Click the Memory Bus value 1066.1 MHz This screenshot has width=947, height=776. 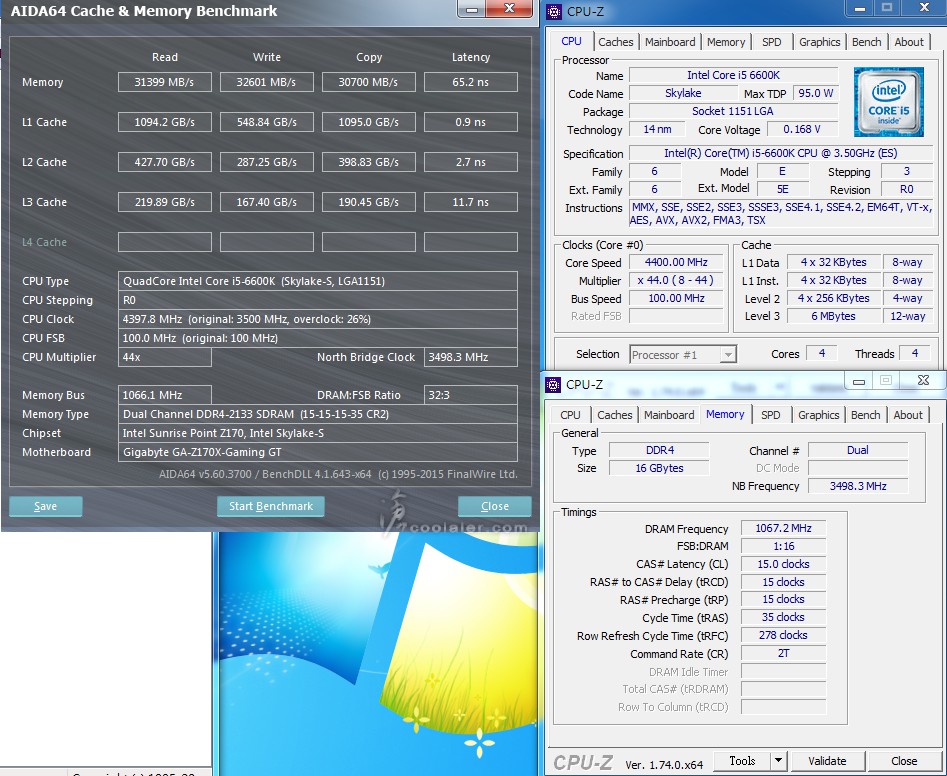coord(165,395)
